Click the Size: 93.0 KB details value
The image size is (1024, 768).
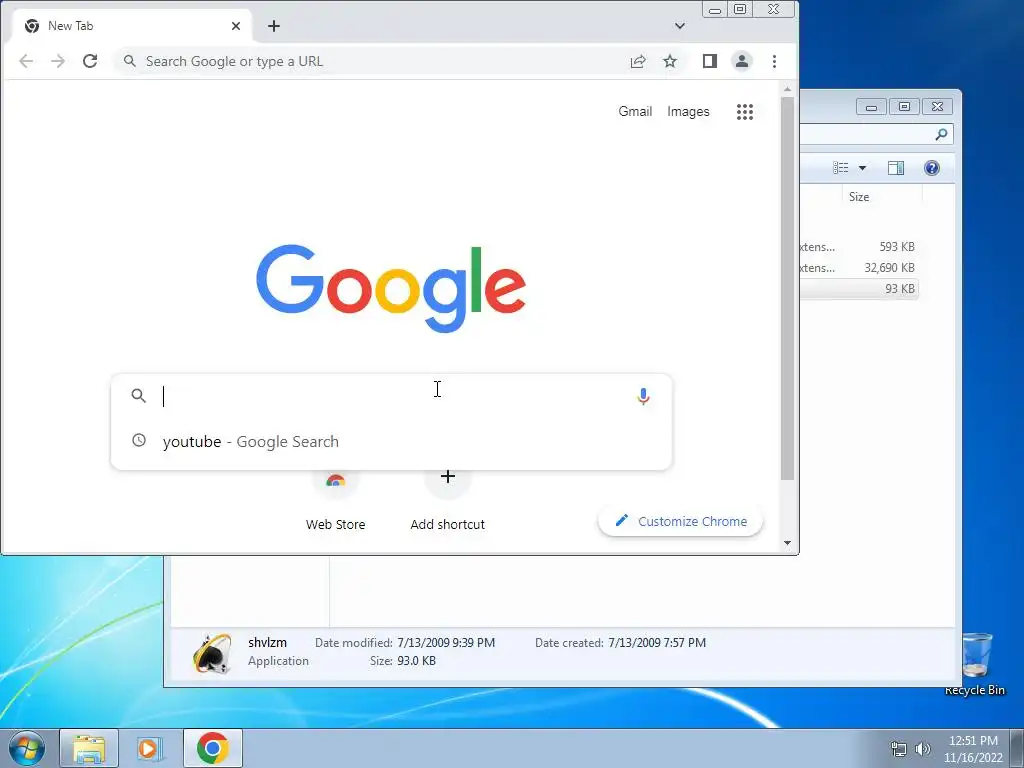[417, 661]
